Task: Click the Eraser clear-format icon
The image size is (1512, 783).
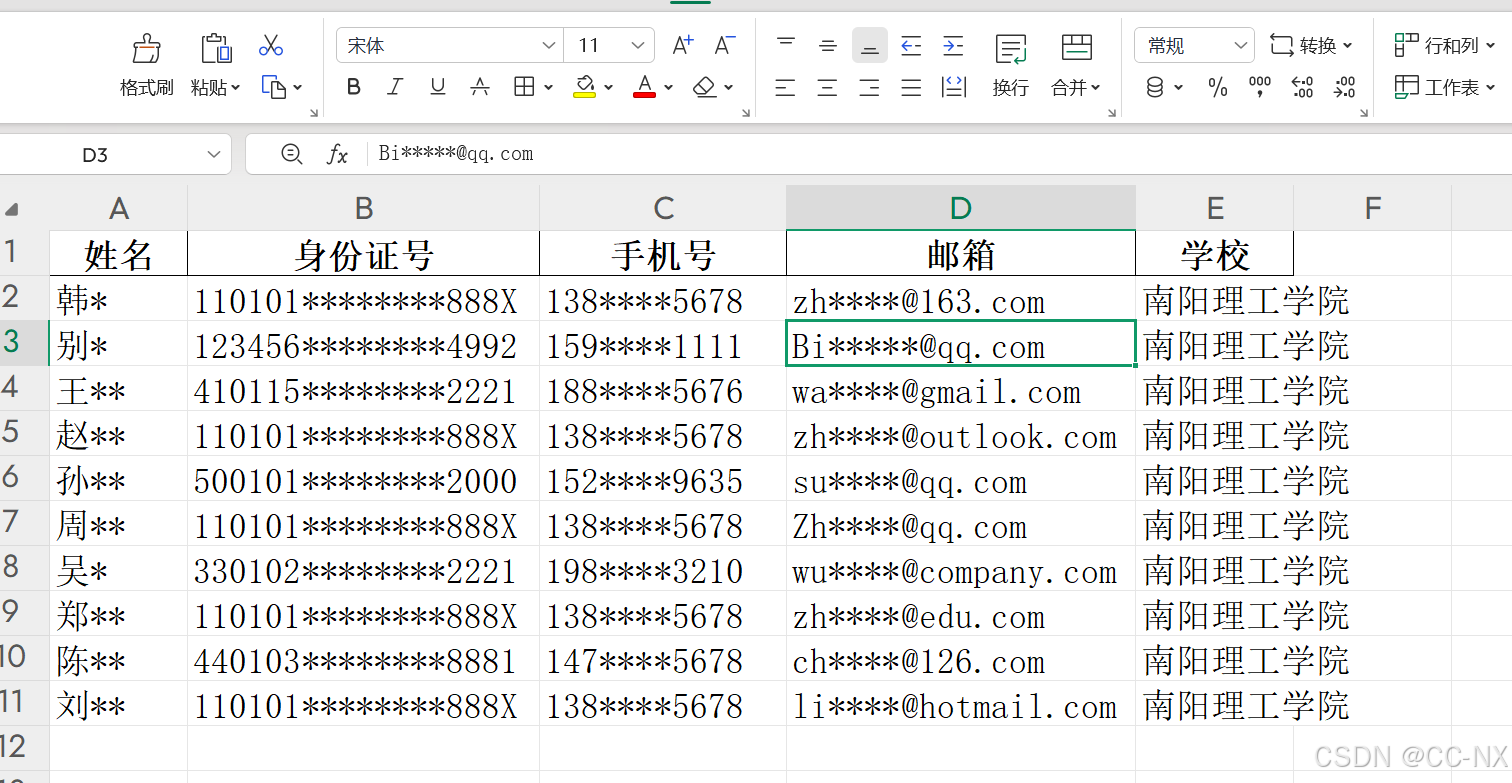Action: pos(705,87)
